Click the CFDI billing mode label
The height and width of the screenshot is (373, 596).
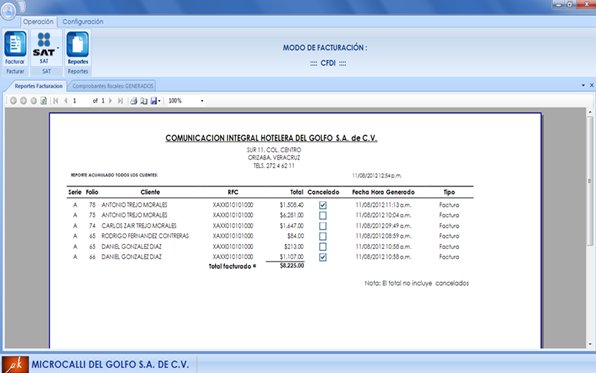point(328,63)
